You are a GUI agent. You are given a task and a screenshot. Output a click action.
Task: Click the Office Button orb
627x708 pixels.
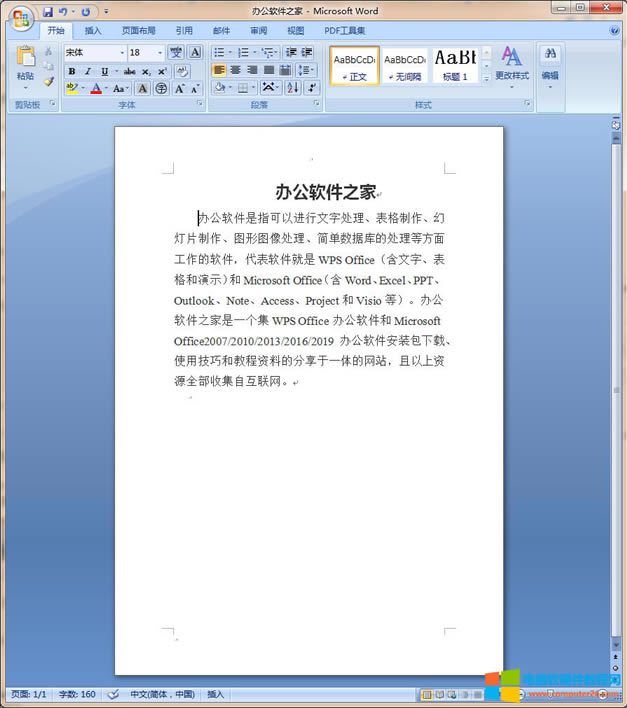coord(21,19)
